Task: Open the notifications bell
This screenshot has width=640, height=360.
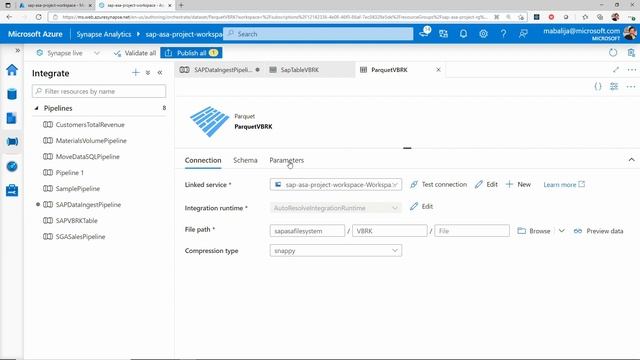Action: [x=463, y=34]
